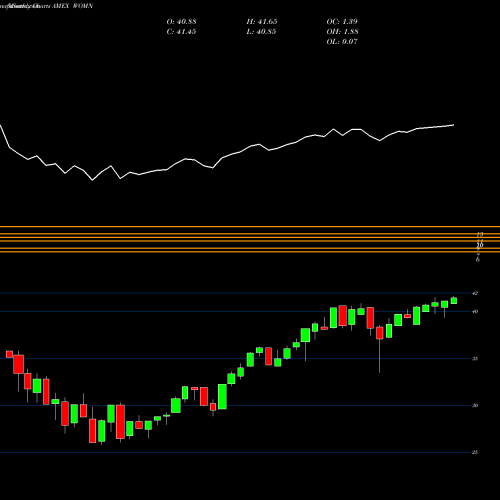
Task: Click the 35 price axis label
Action: pos(475,359)
